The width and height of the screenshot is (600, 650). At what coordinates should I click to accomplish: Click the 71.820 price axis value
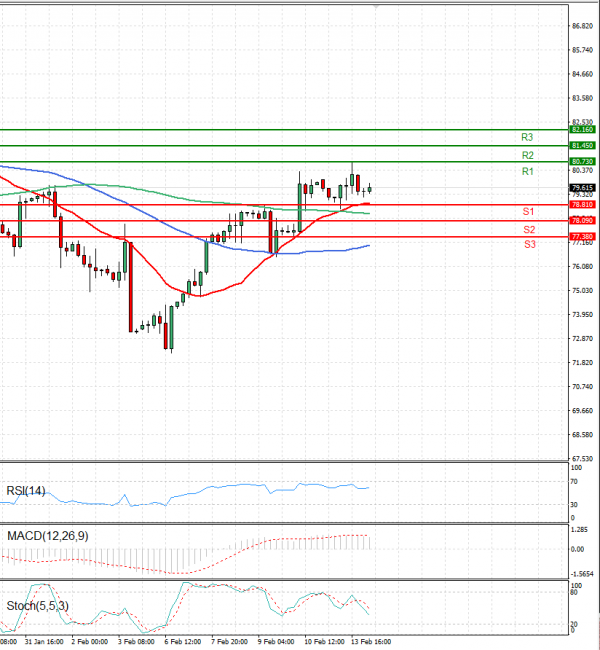click(583, 363)
